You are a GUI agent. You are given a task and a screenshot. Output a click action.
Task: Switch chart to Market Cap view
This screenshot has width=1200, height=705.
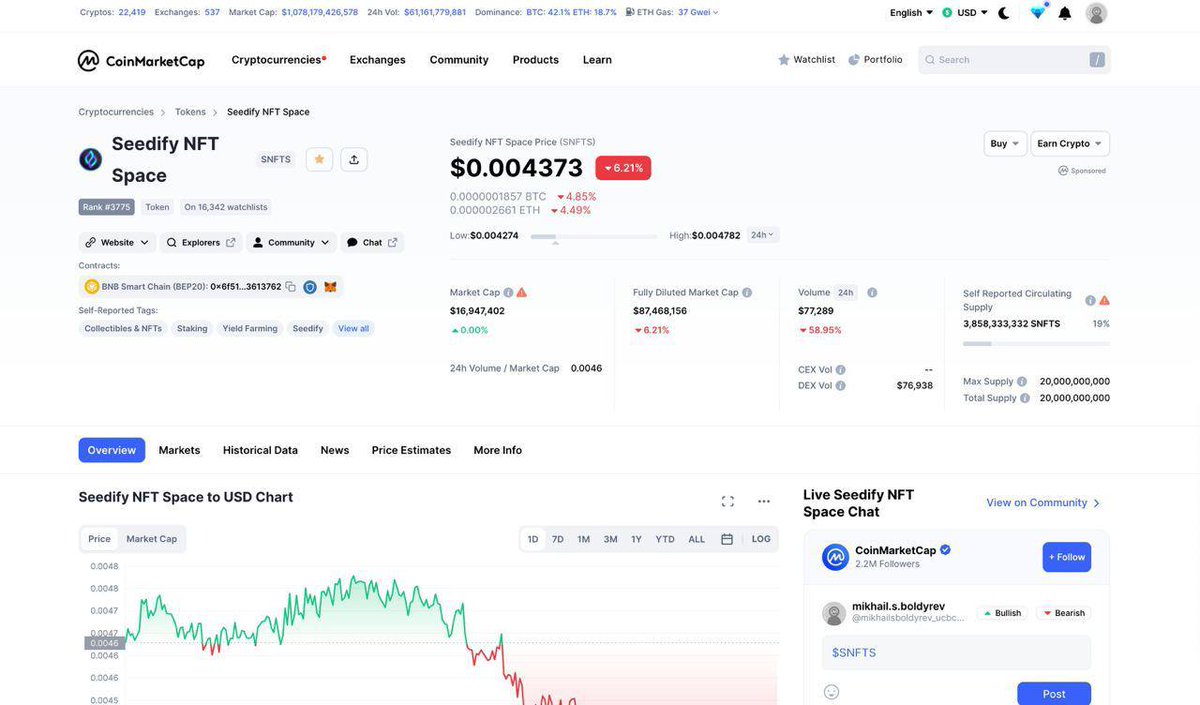151,539
